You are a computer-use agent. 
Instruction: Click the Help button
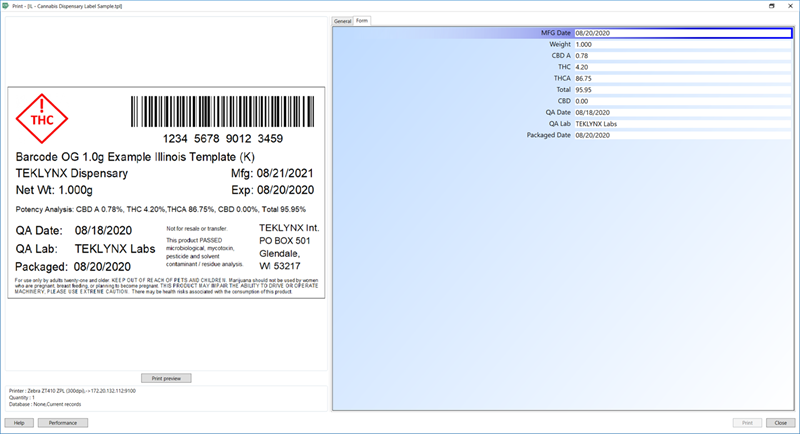tap(19, 423)
